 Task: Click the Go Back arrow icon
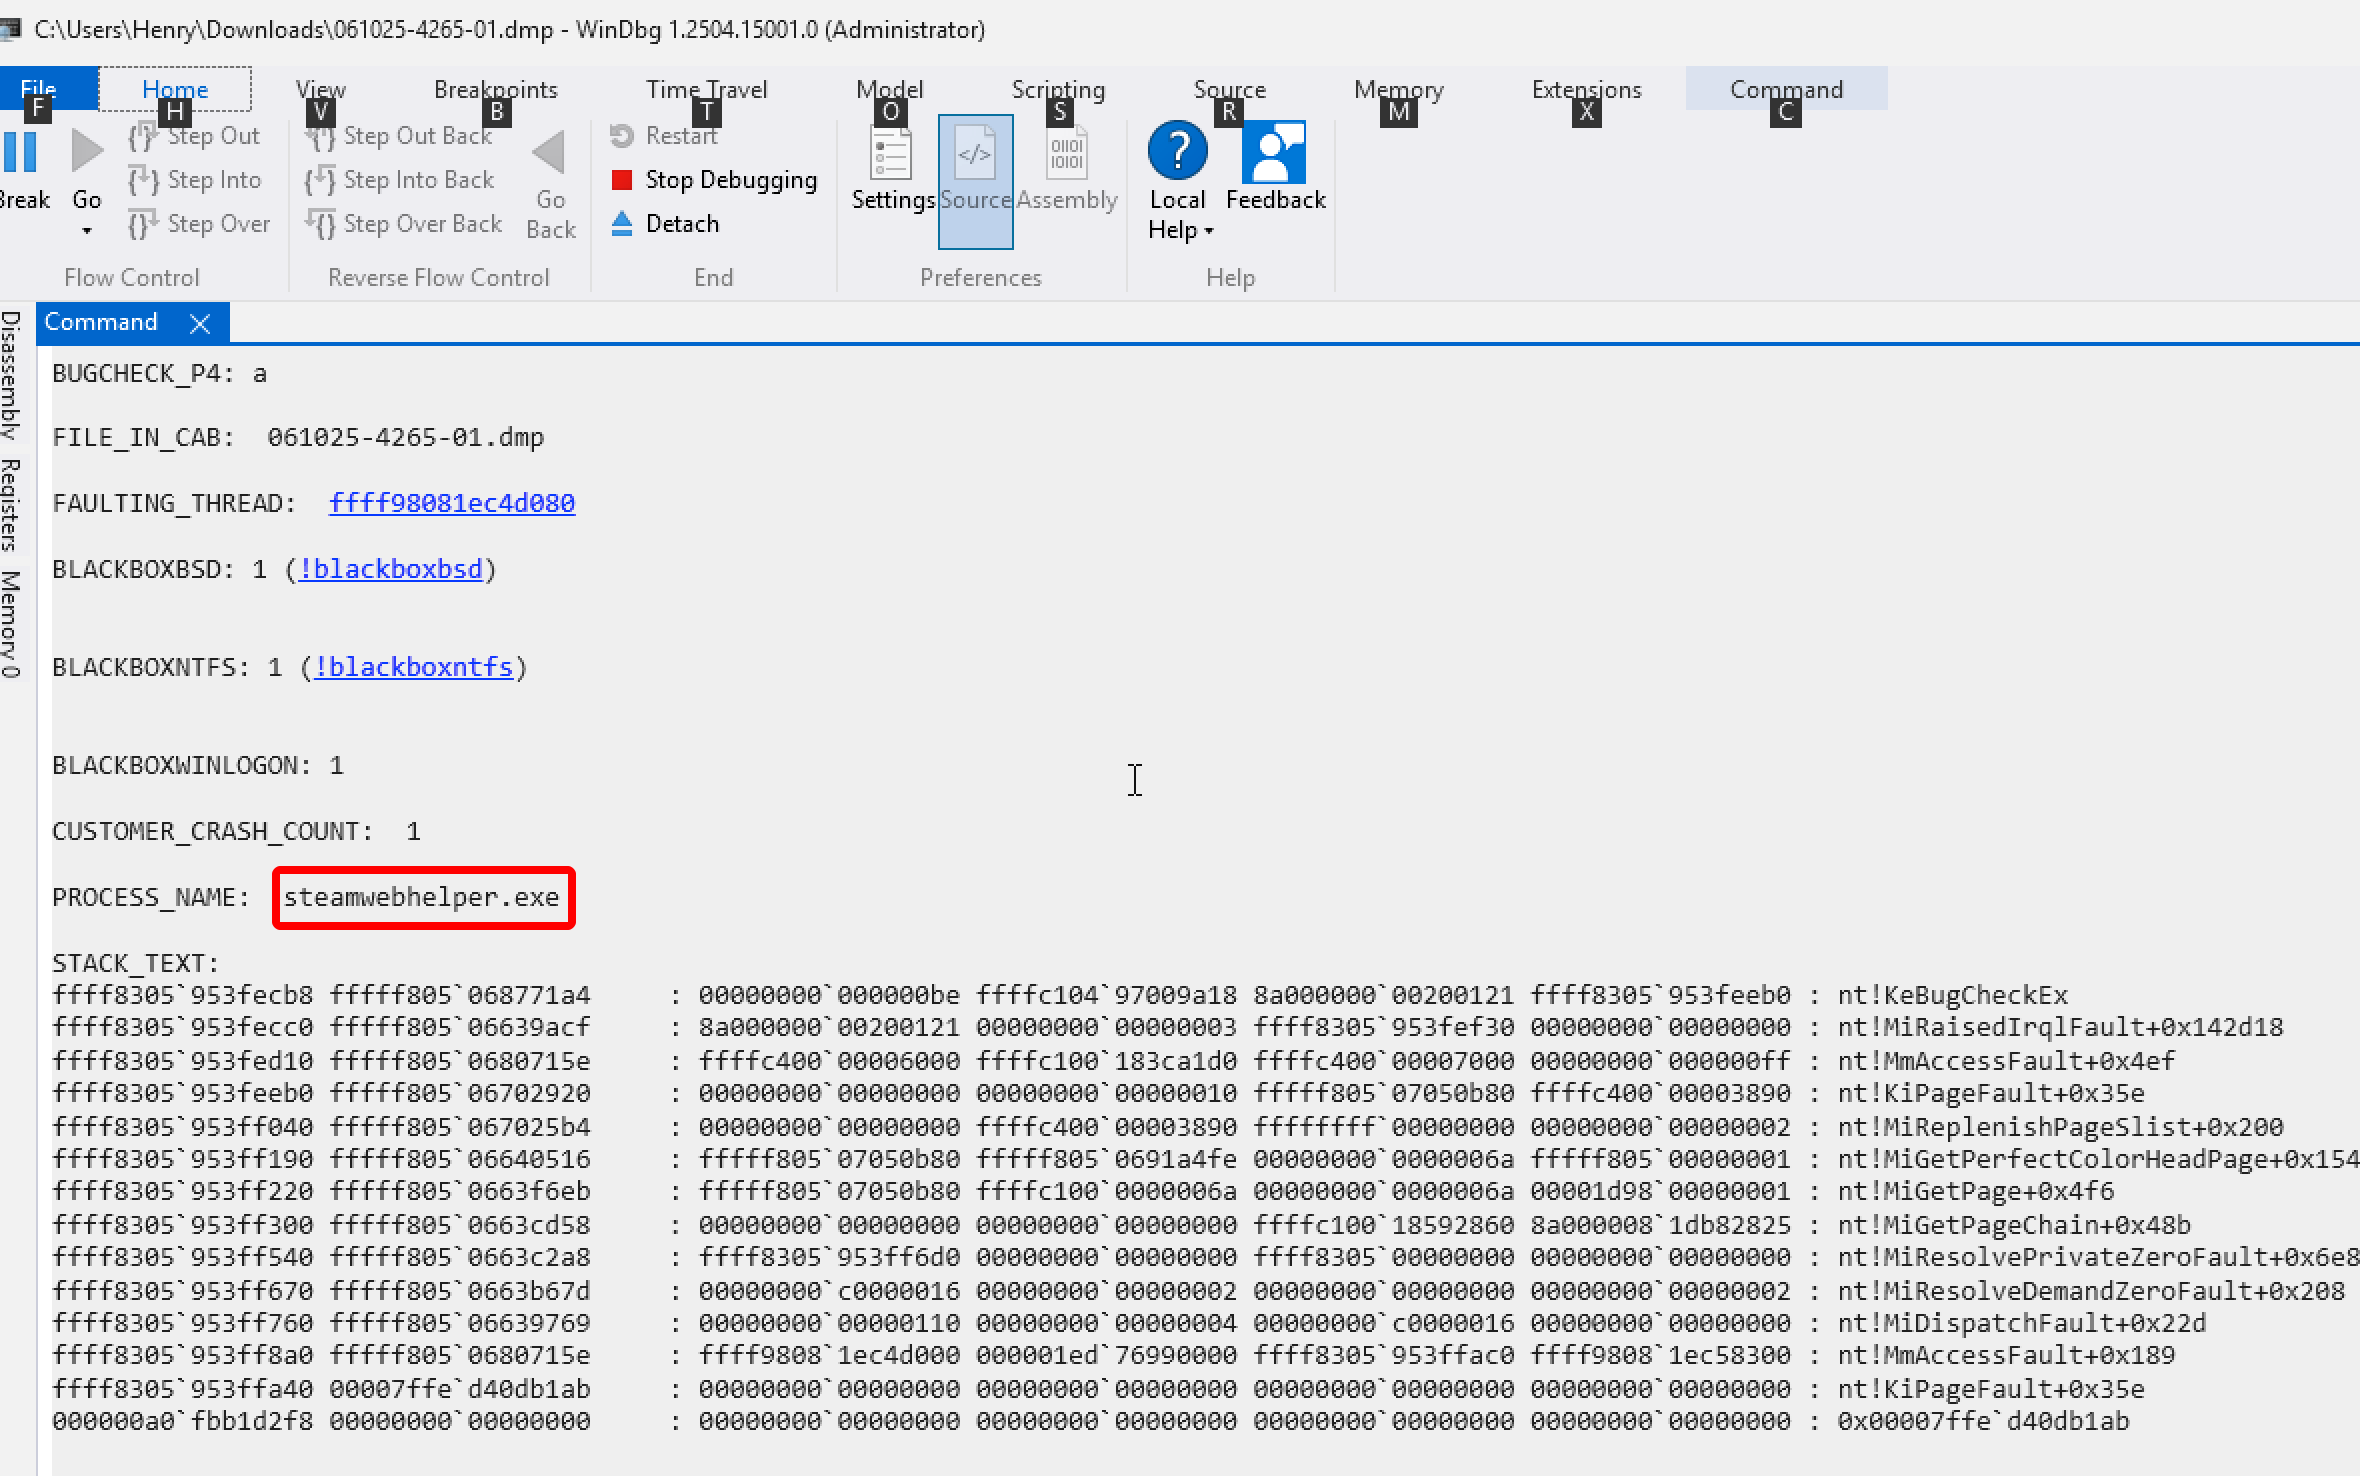(549, 152)
